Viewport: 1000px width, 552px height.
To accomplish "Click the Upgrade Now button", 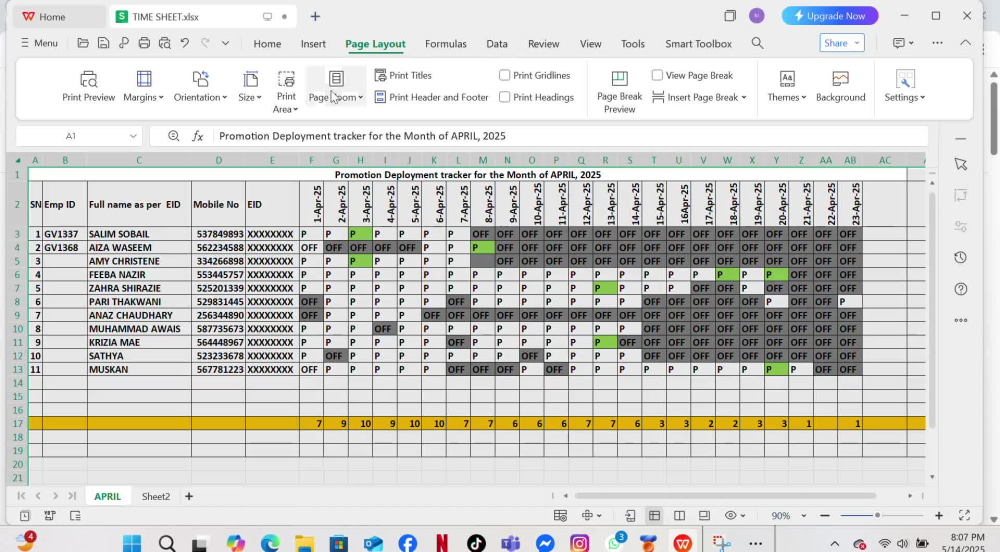I will tap(830, 16).
